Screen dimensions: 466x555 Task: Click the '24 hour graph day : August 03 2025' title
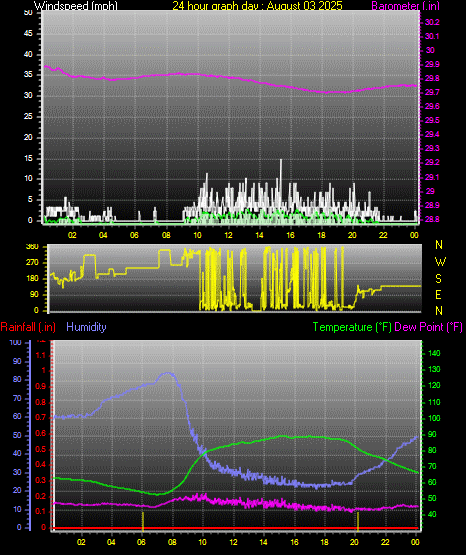point(257,6)
